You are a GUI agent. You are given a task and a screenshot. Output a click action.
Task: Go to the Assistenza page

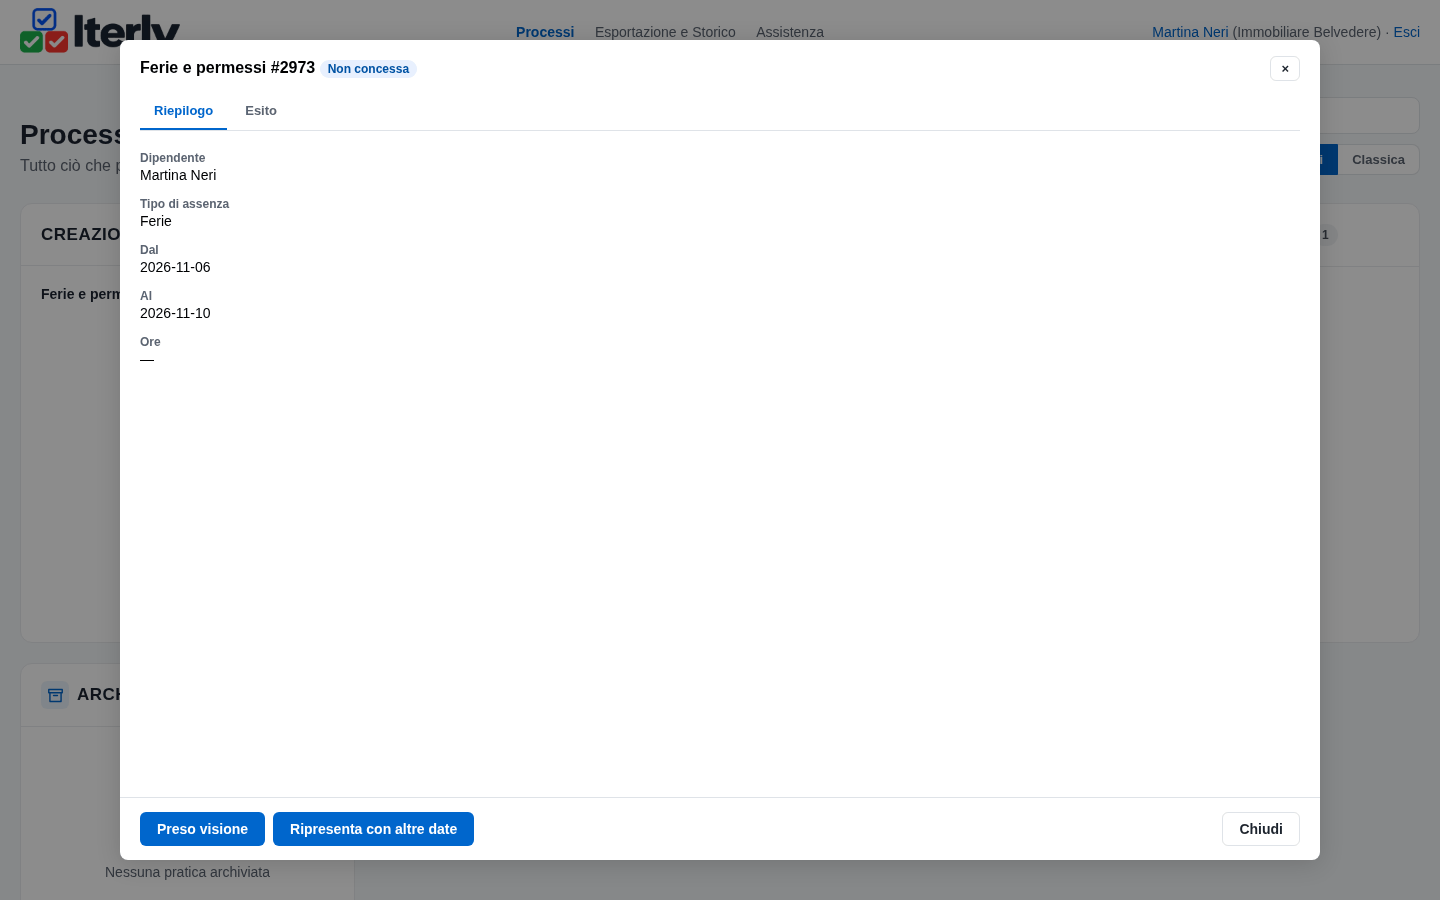pyautogui.click(x=790, y=32)
